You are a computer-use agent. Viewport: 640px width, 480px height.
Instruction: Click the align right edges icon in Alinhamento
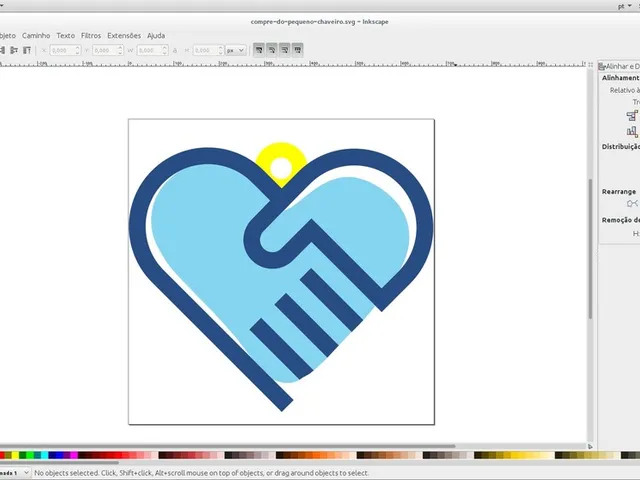(632, 116)
